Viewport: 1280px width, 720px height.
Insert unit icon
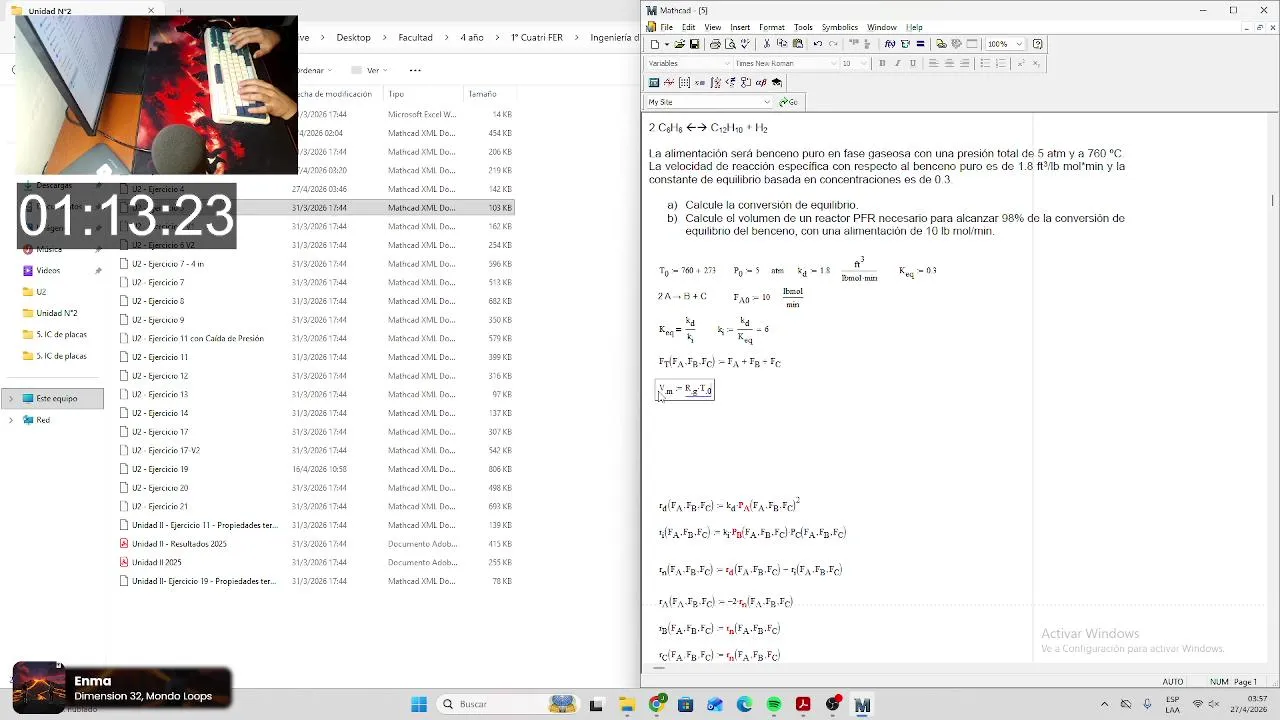905,44
